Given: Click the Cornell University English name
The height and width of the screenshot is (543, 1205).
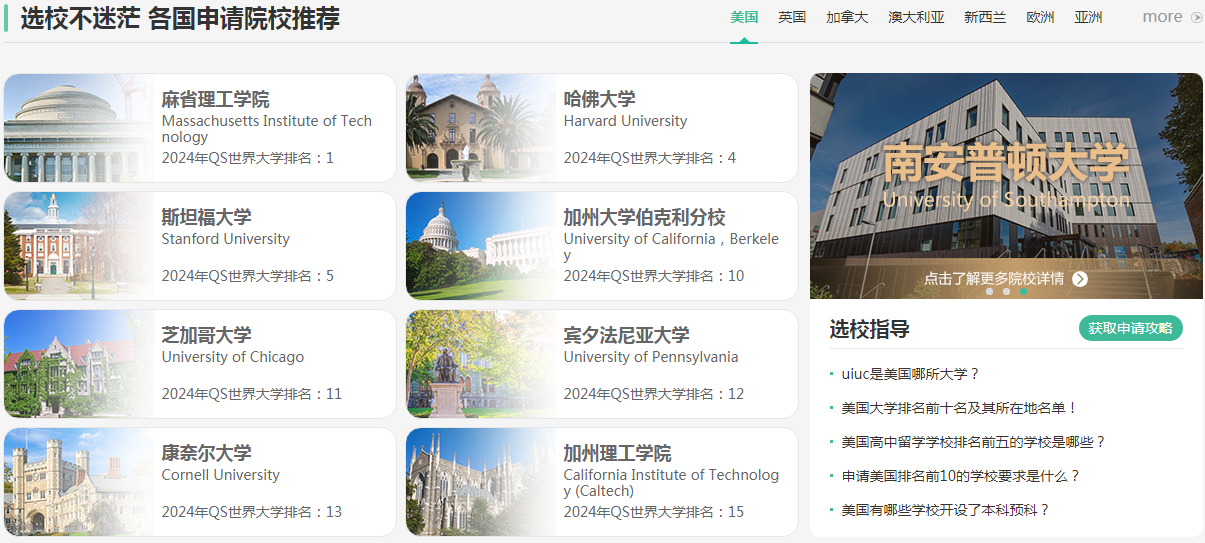Looking at the screenshot, I should click(x=220, y=475).
